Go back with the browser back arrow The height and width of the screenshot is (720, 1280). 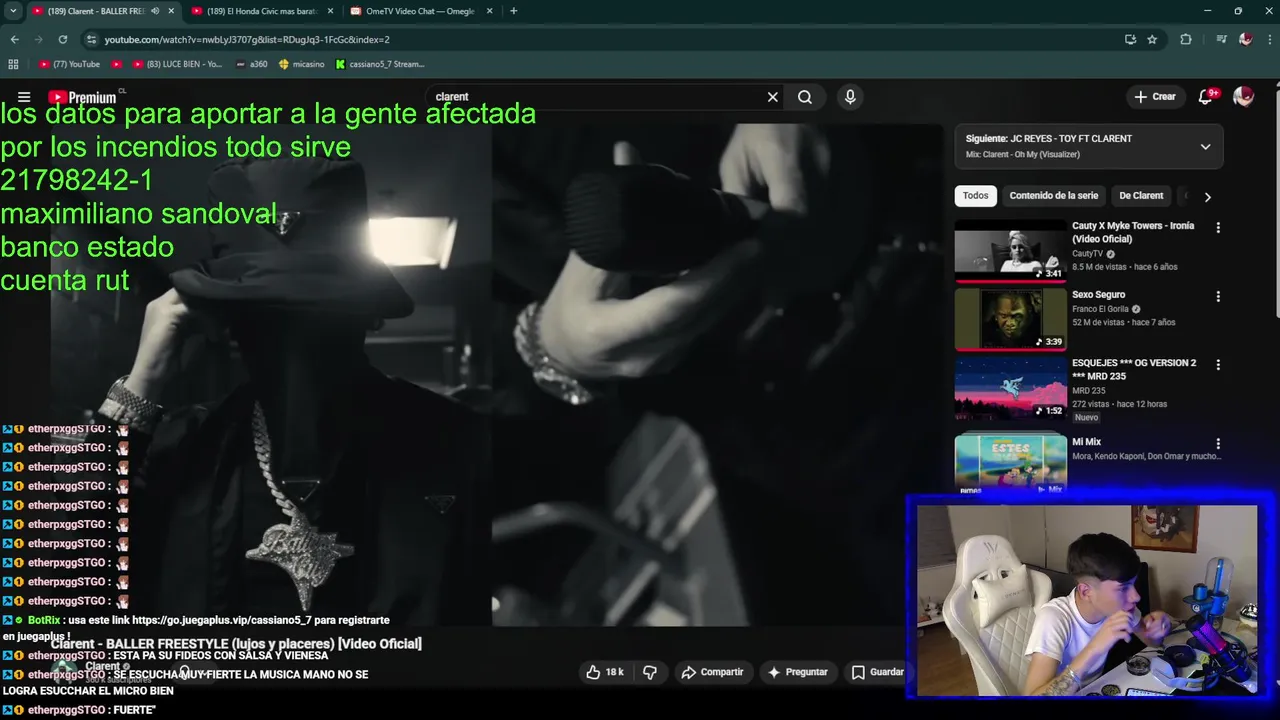tap(14, 39)
